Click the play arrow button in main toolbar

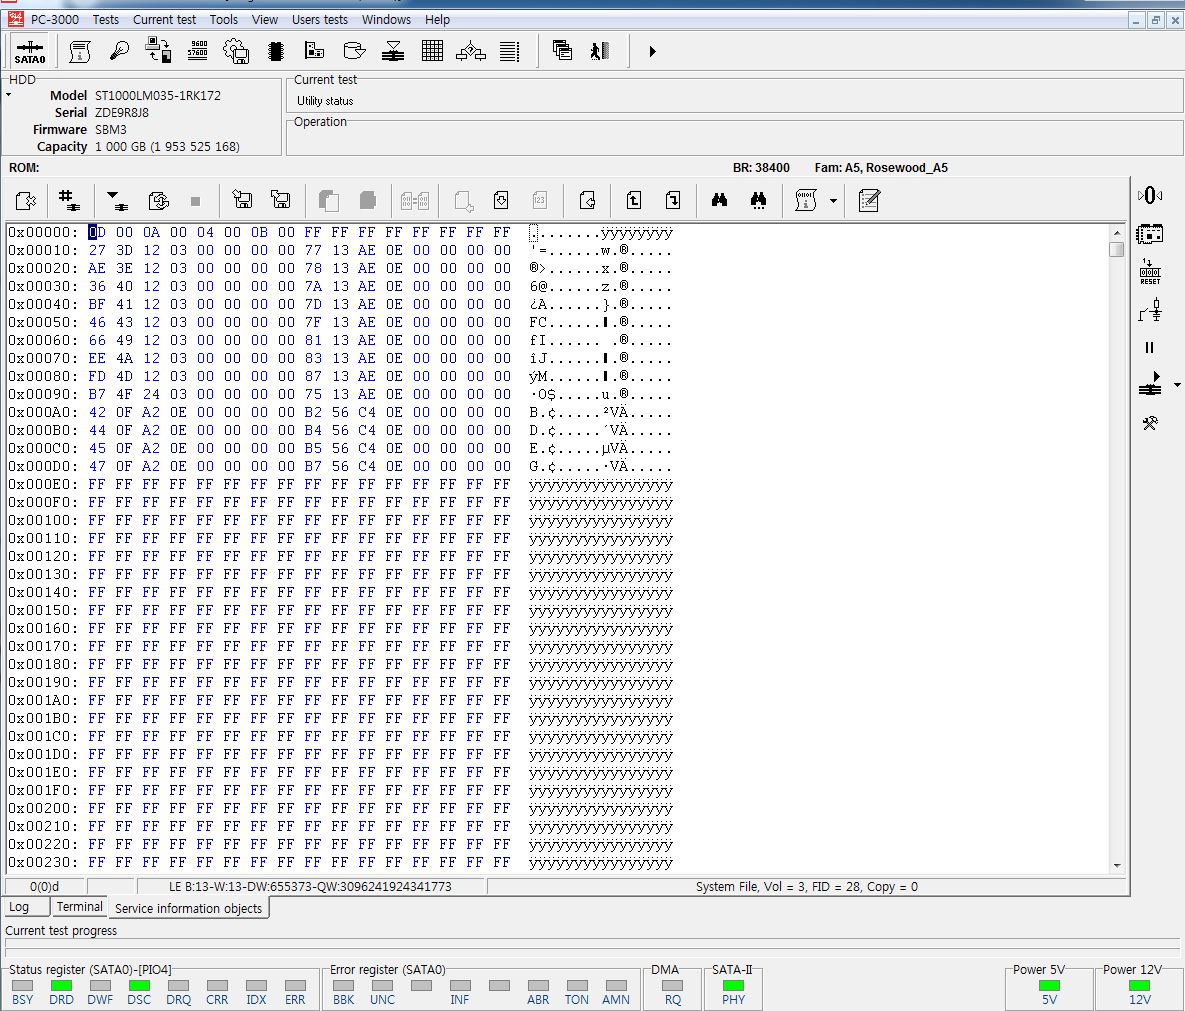pos(652,51)
